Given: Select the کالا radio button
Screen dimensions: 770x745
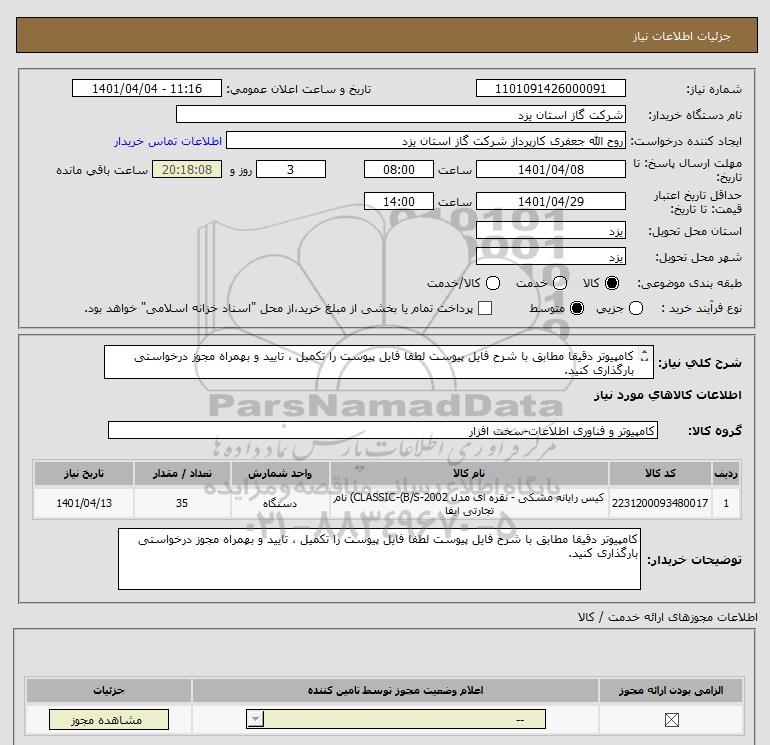Looking at the screenshot, I should click(x=612, y=283).
